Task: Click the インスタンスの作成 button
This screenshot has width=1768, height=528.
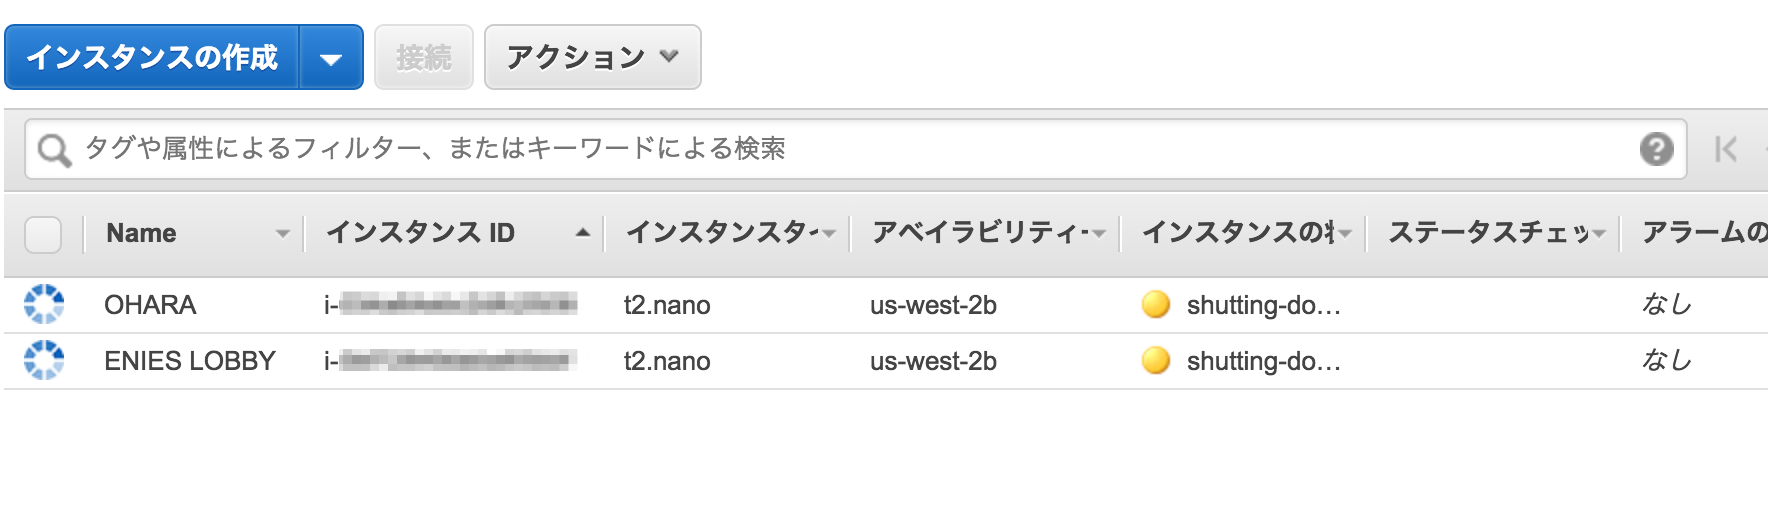Action: [x=152, y=58]
